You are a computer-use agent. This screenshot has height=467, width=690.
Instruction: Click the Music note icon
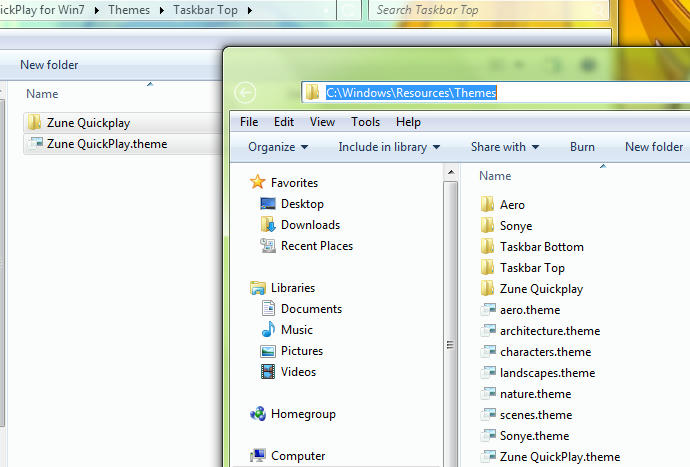(268, 329)
